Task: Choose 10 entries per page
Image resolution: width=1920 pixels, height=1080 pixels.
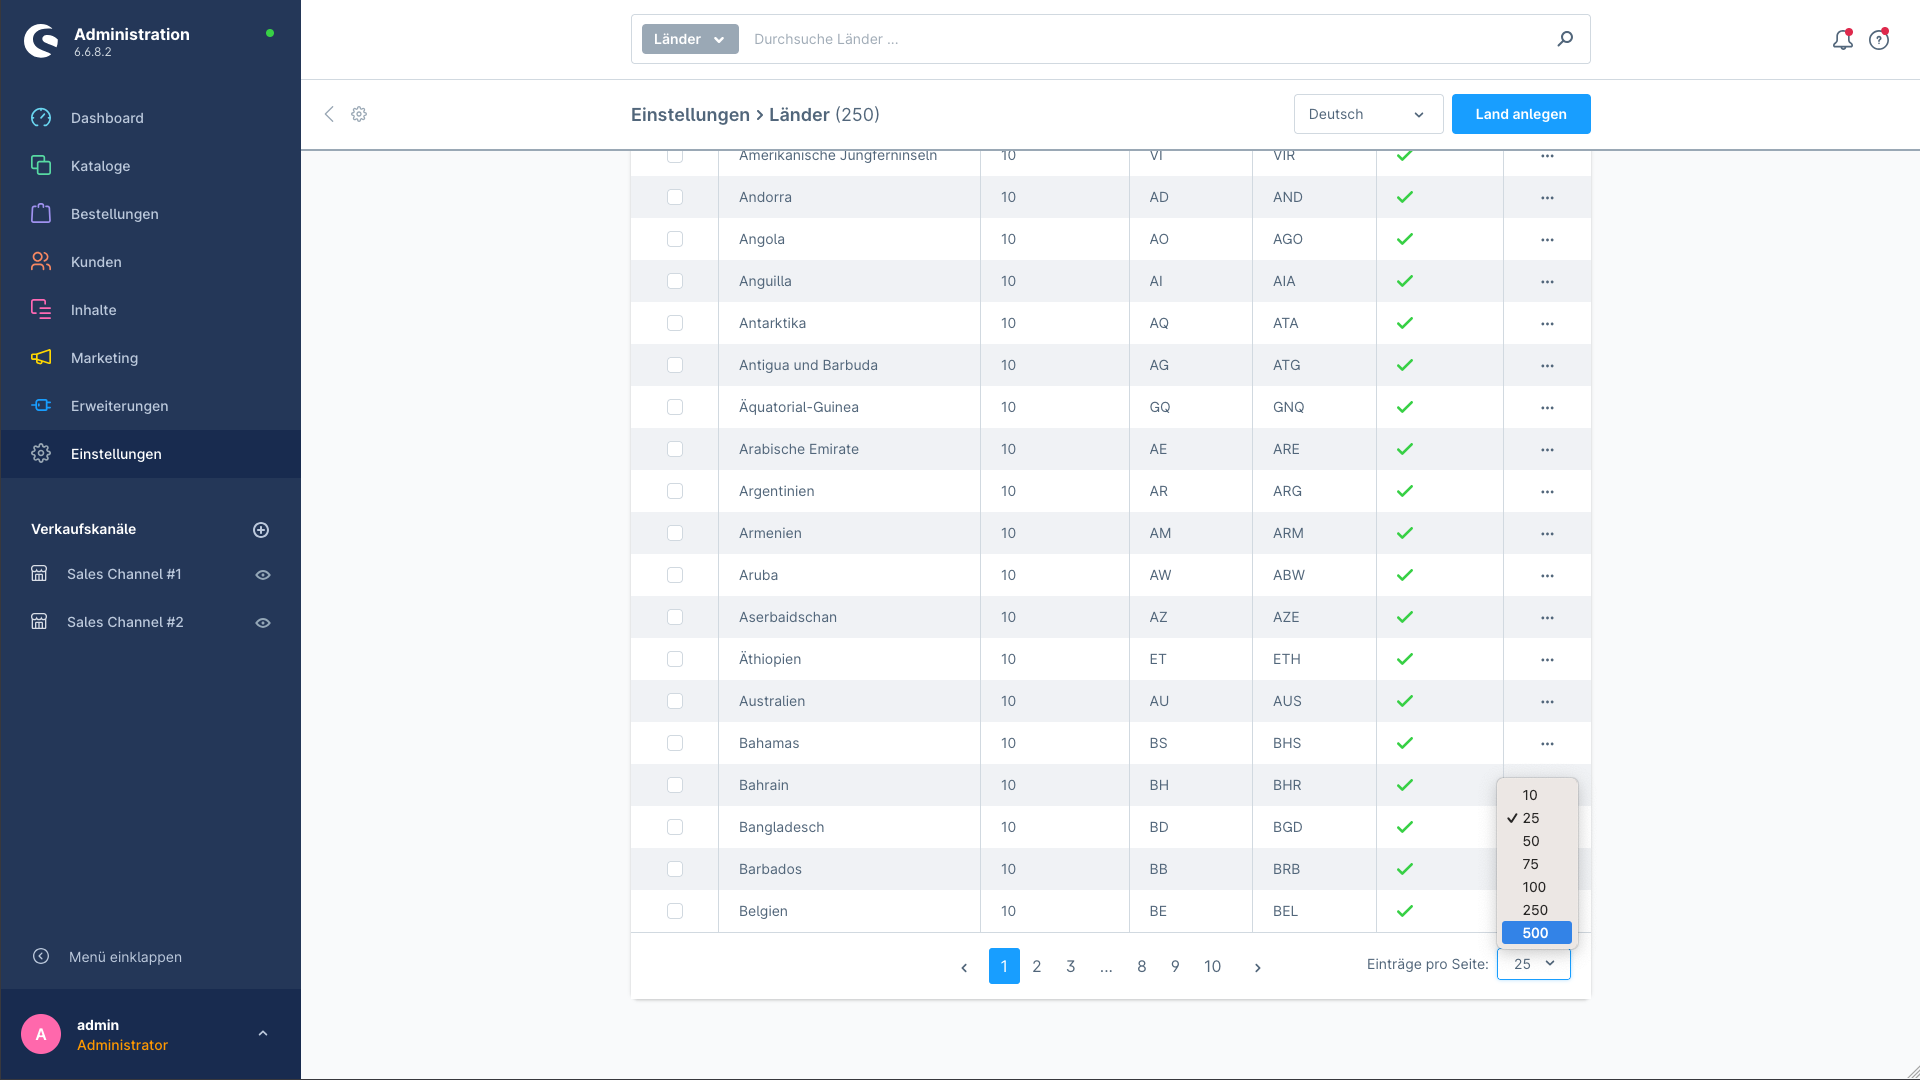Action: tap(1537, 795)
